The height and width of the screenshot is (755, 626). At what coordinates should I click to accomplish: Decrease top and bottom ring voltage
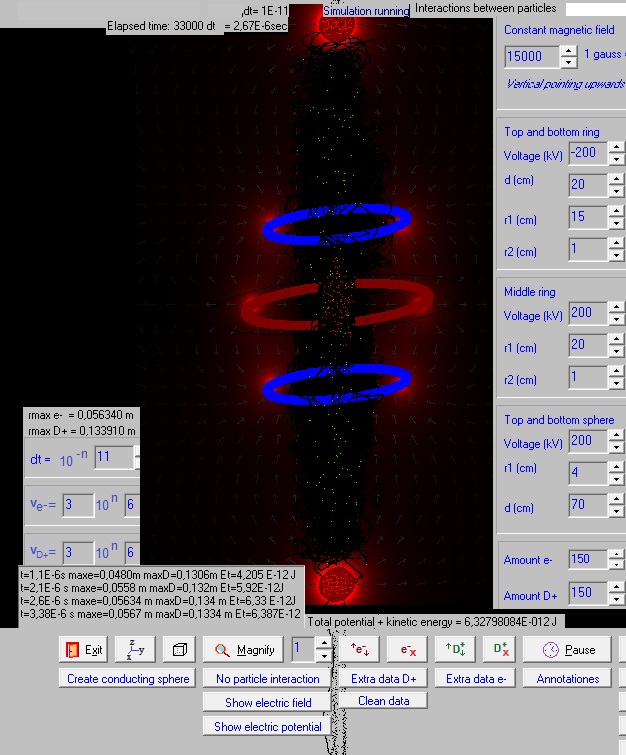coord(616,160)
